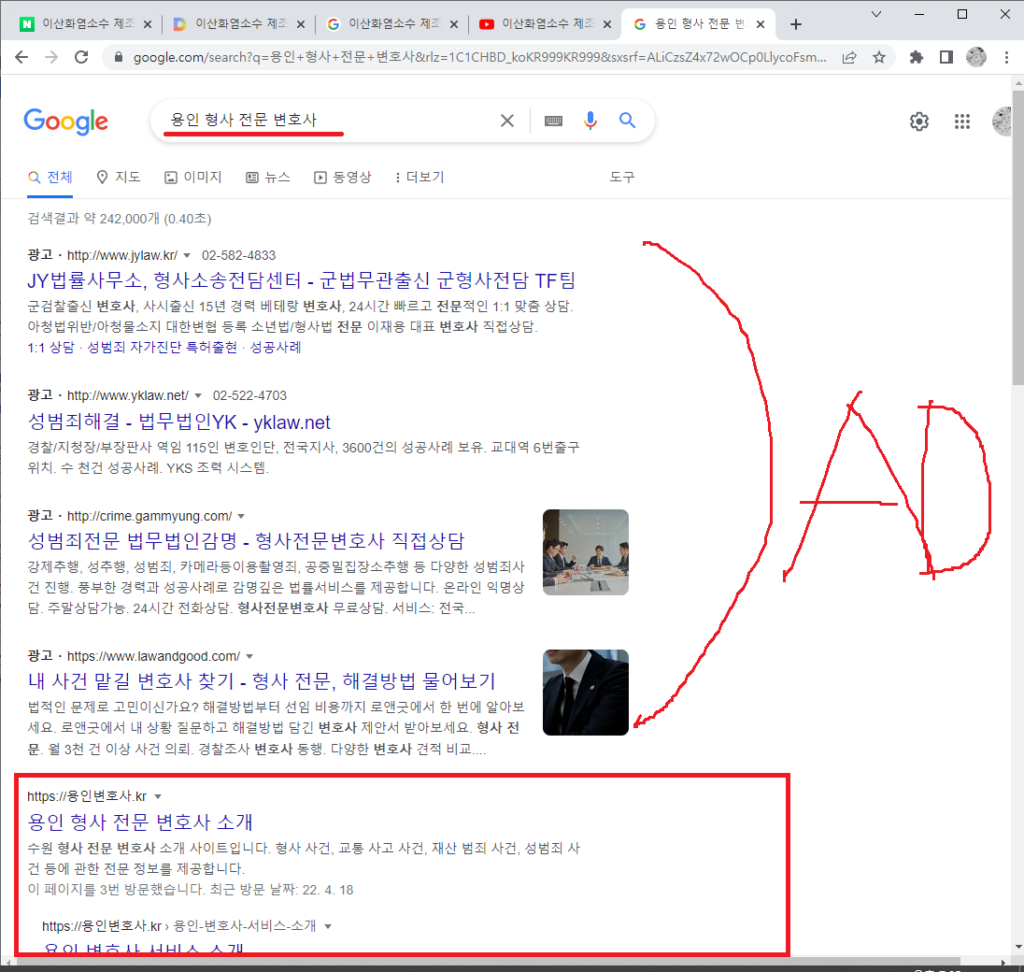Open the JY법률사무소 ad headline
Image resolution: width=1024 pixels, height=972 pixels.
point(301,280)
